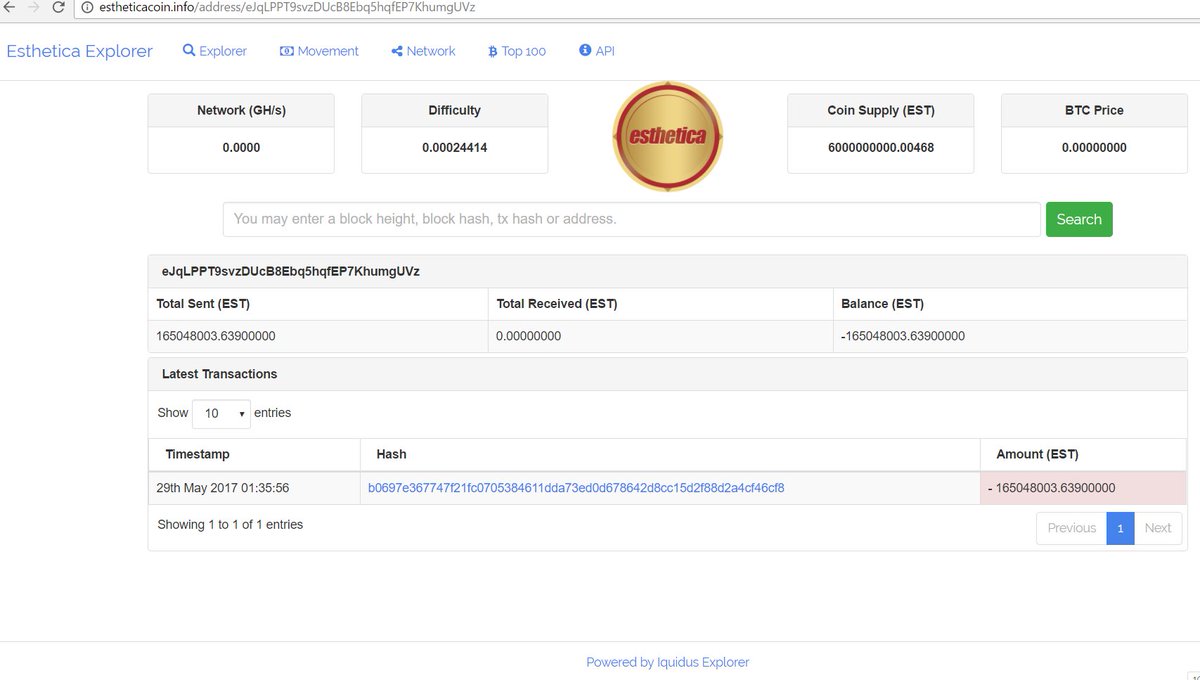Open the API nav item

pos(596,51)
